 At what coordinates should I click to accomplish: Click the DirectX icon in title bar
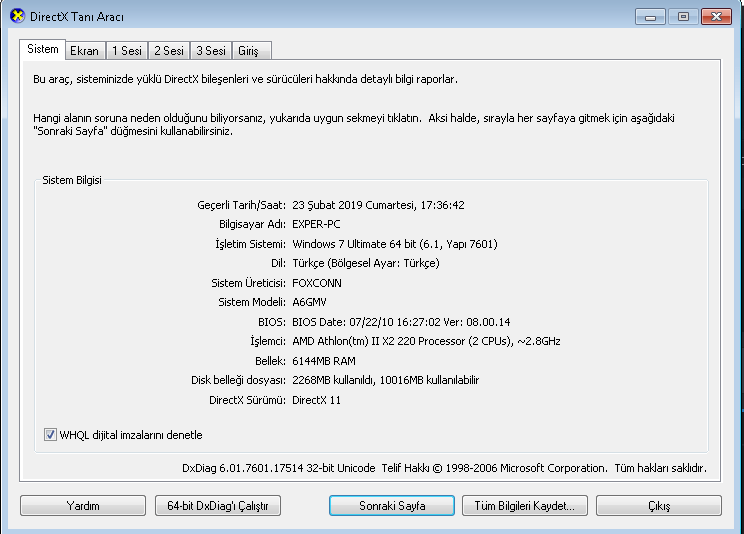pyautogui.click(x=17, y=16)
